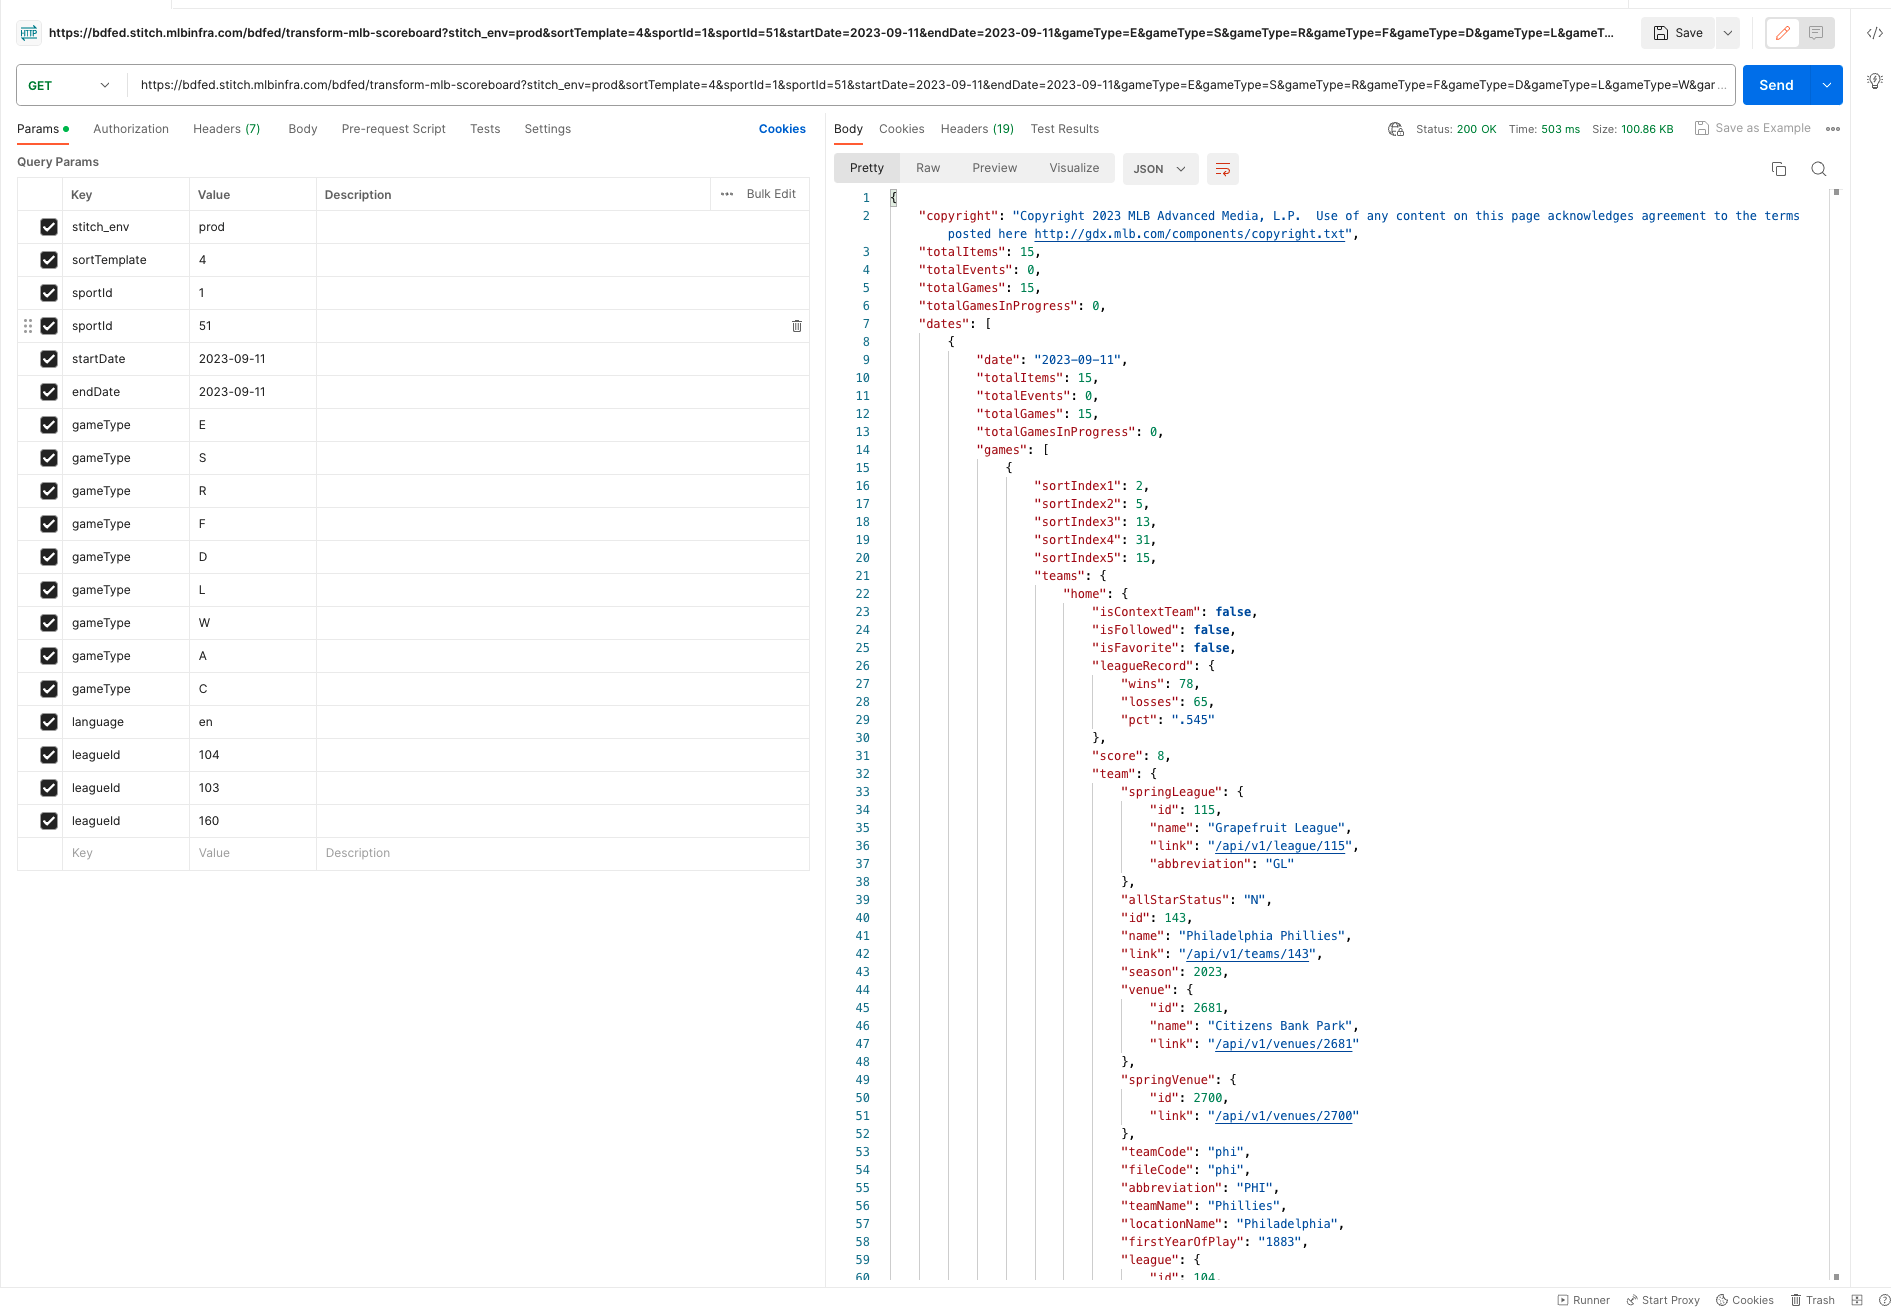Uncheck the leagueId 160 parameter

click(49, 821)
